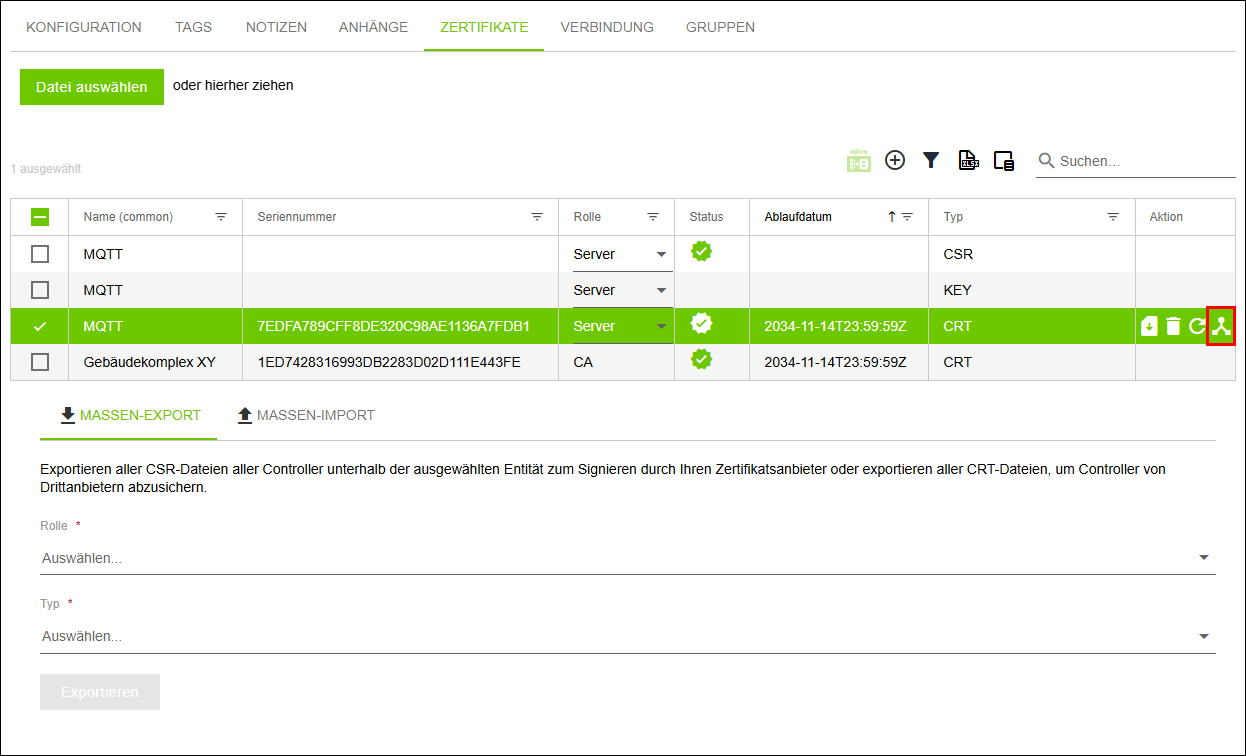1246x756 pixels.
Task: Download the selected MQTT CRT certificate
Action: pos(1149,326)
